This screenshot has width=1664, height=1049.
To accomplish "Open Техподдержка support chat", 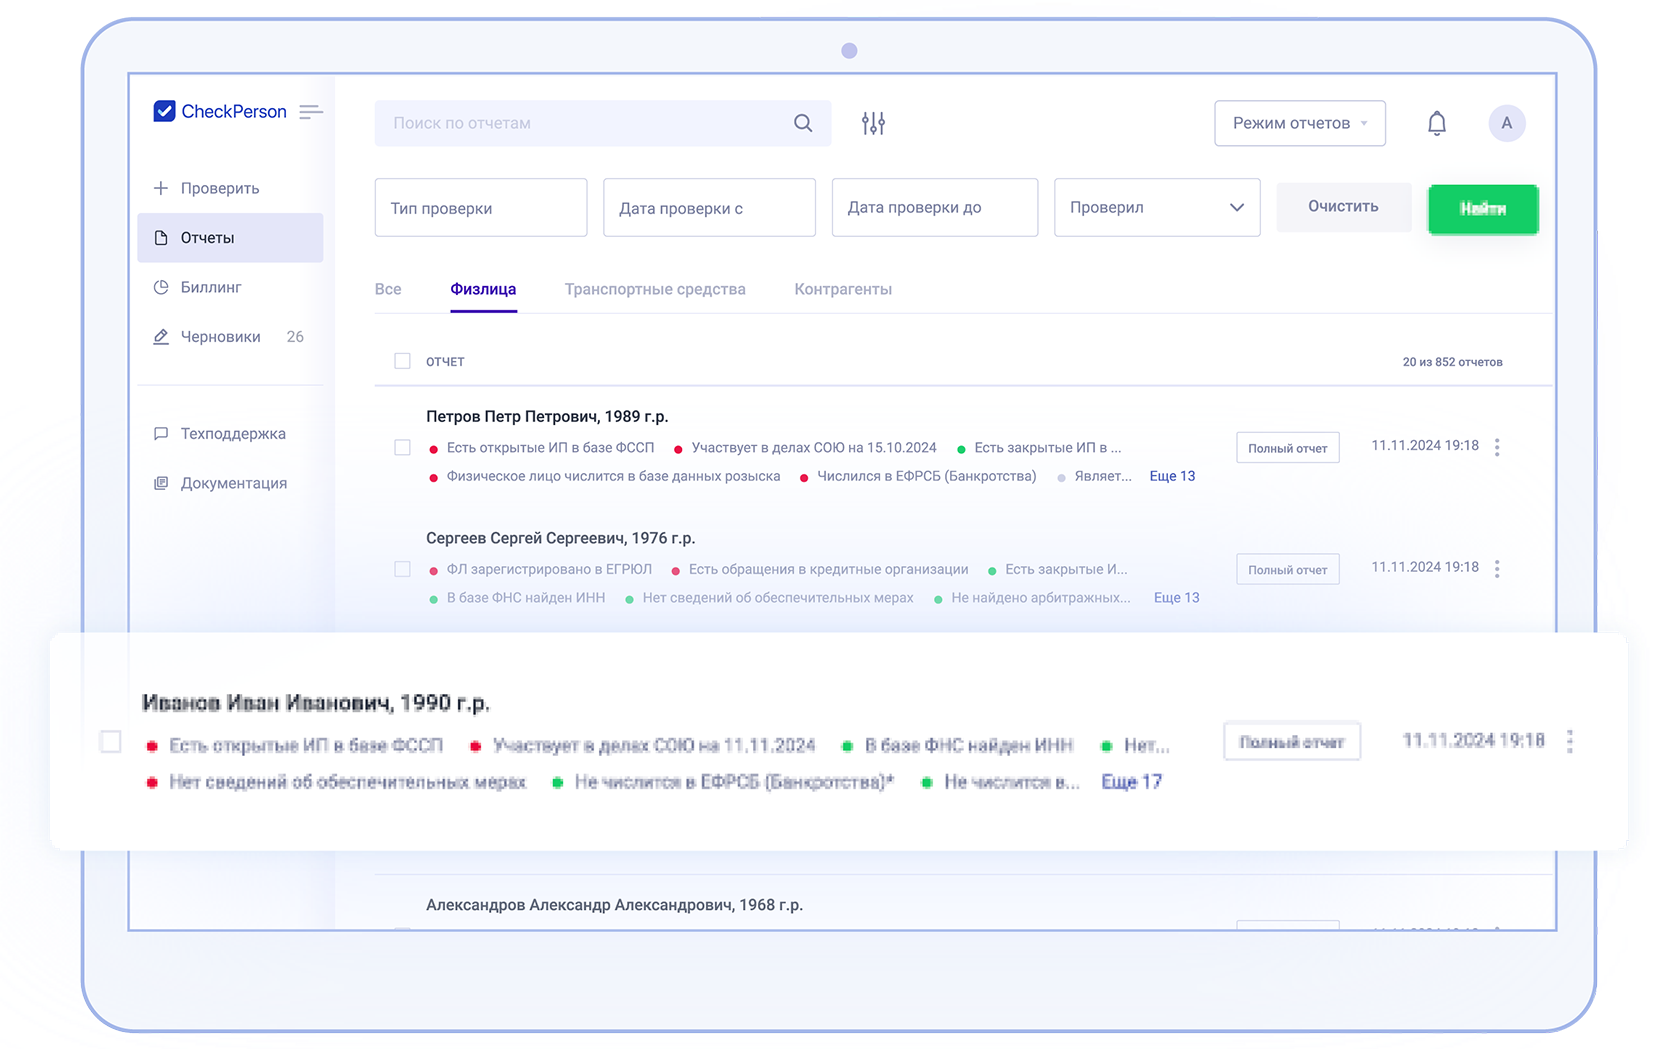I will [233, 433].
